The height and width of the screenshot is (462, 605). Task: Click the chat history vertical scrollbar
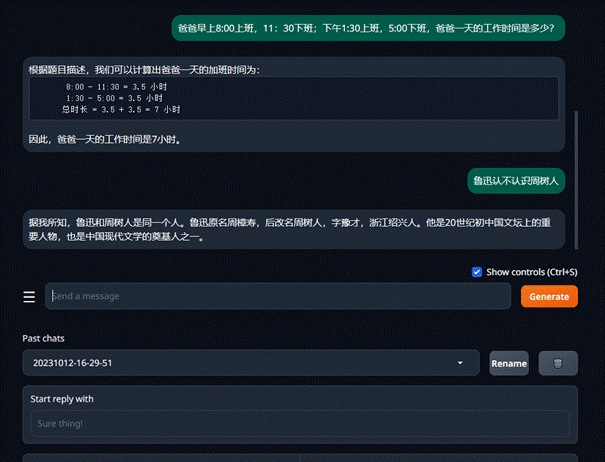575,150
